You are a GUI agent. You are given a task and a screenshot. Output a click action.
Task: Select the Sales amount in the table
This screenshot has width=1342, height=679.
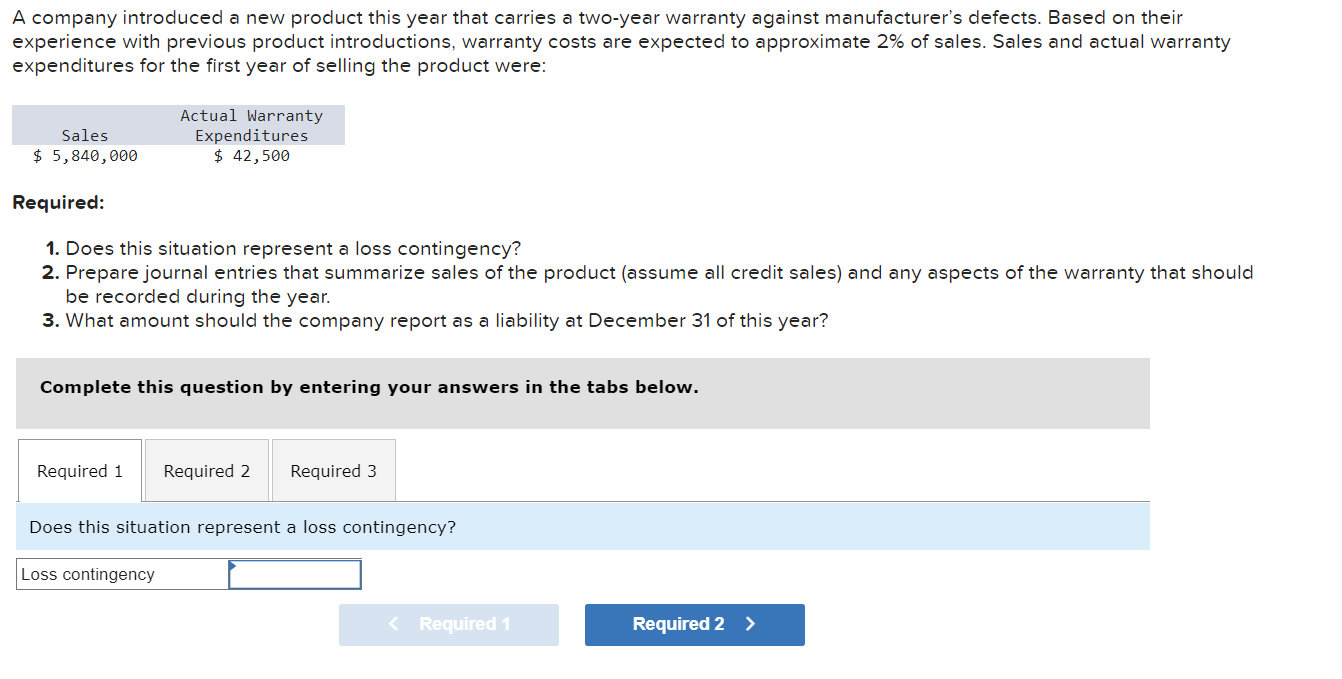85,155
